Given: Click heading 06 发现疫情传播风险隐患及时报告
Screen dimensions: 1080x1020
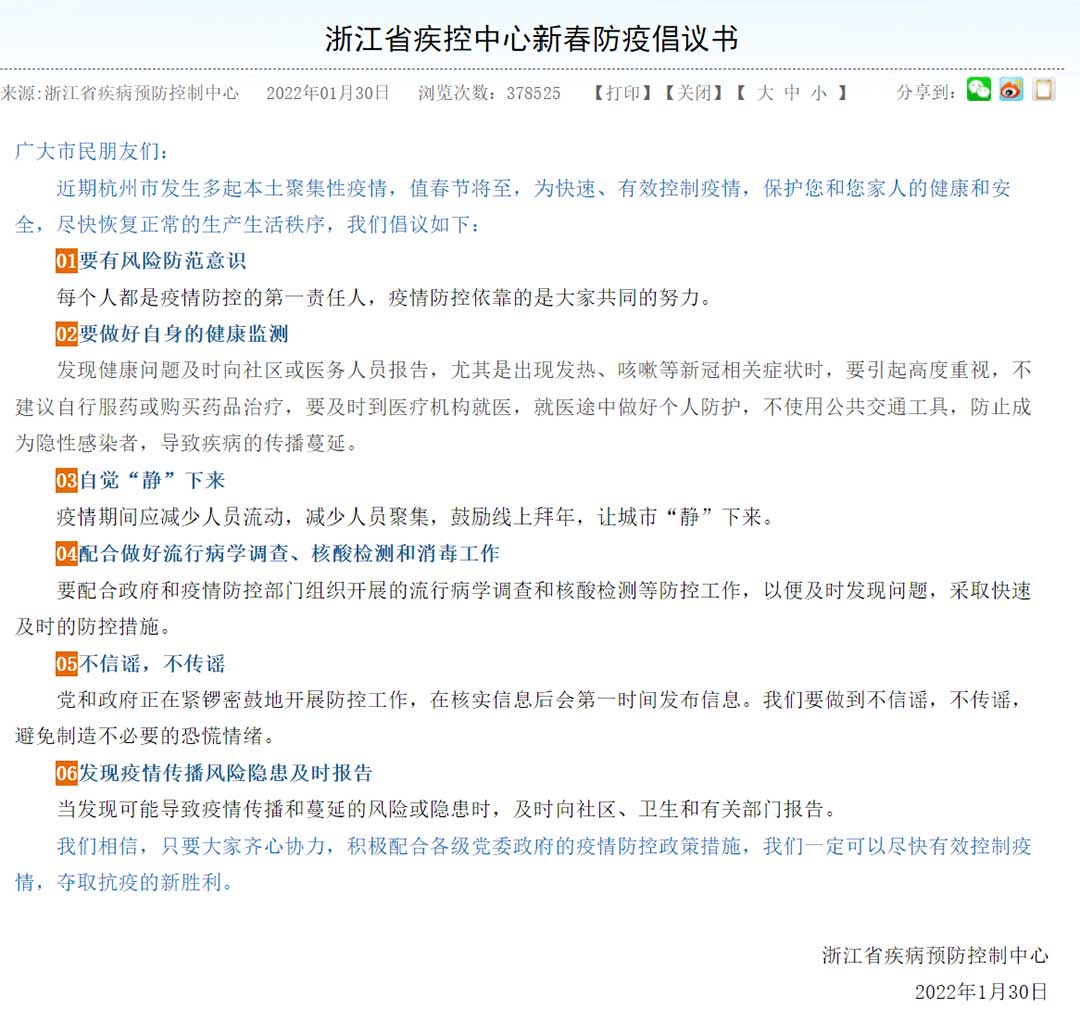Looking at the screenshot, I should click(214, 773).
